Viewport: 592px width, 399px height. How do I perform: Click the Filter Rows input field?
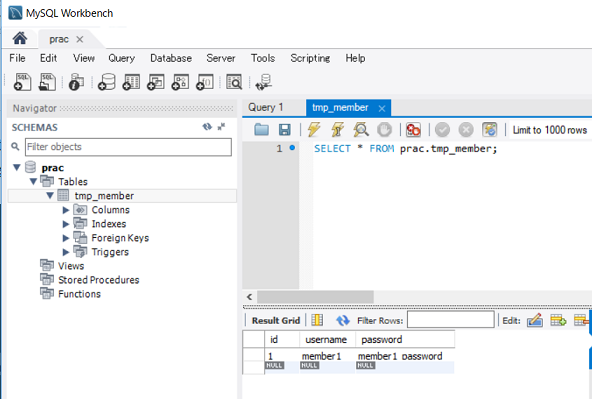tap(450, 320)
